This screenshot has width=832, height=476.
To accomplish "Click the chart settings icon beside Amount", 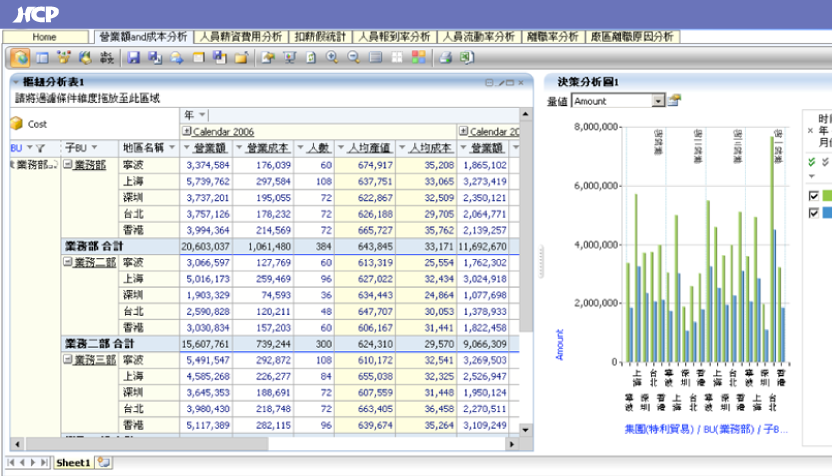I will point(675,100).
